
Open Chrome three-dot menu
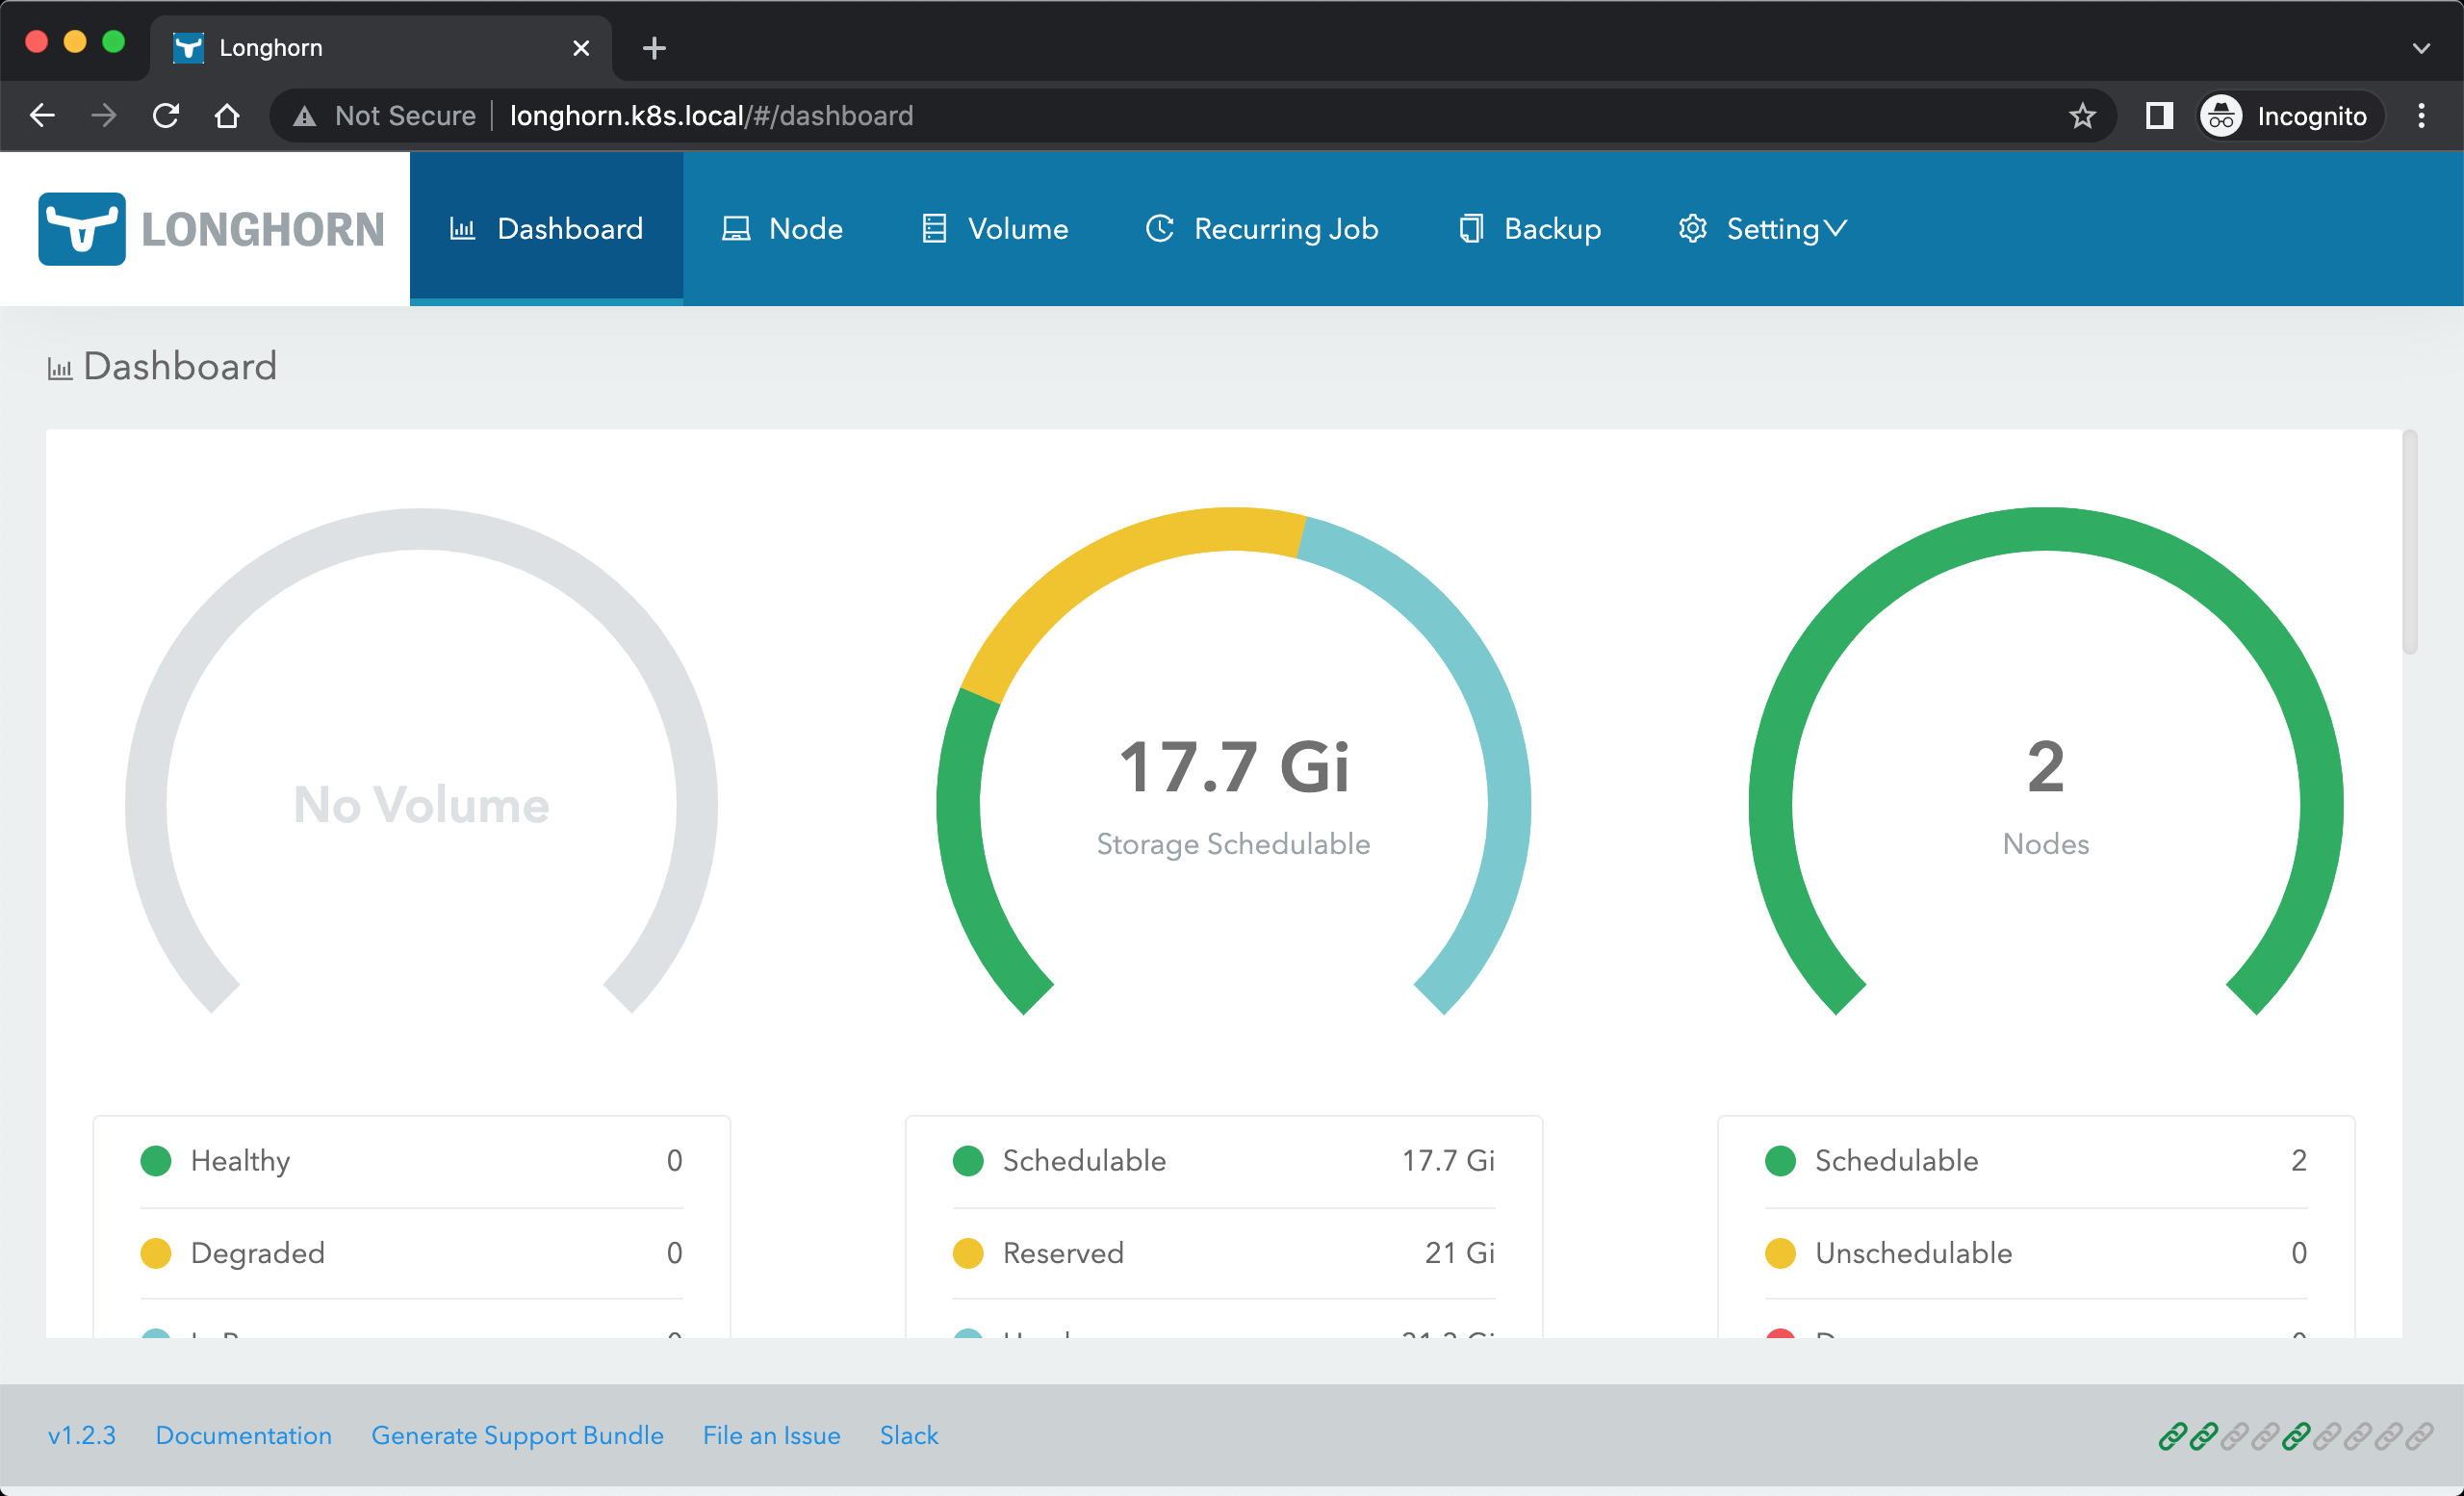point(2421,116)
